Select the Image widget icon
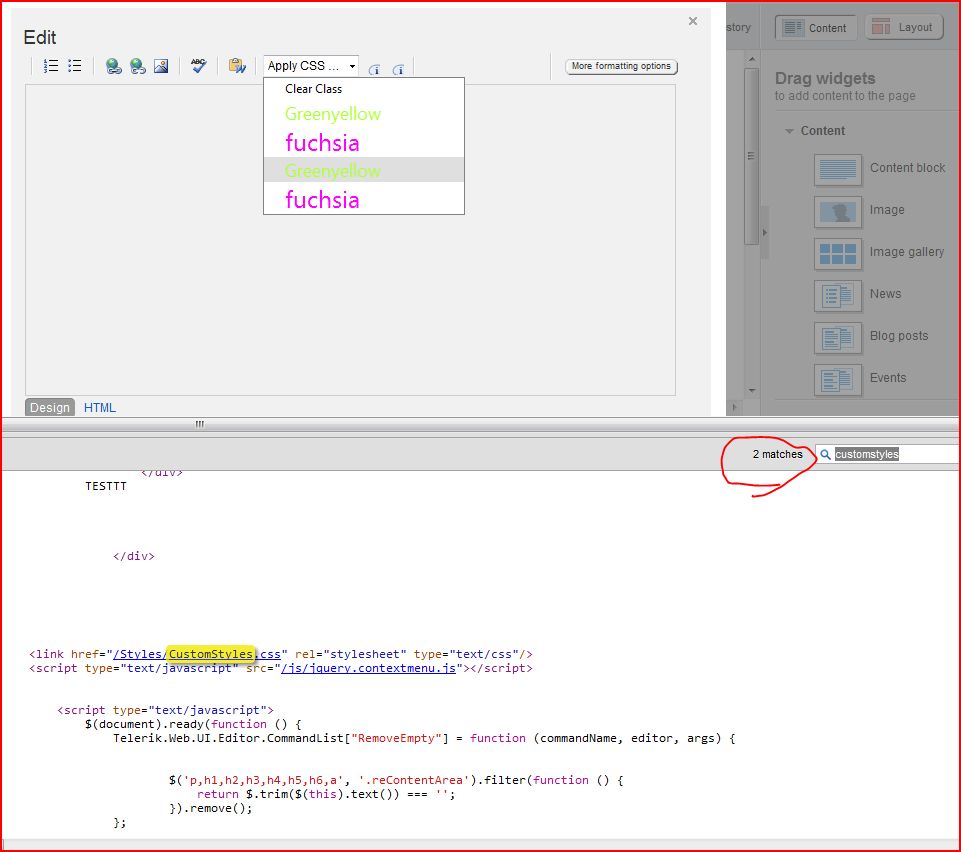 (838, 212)
